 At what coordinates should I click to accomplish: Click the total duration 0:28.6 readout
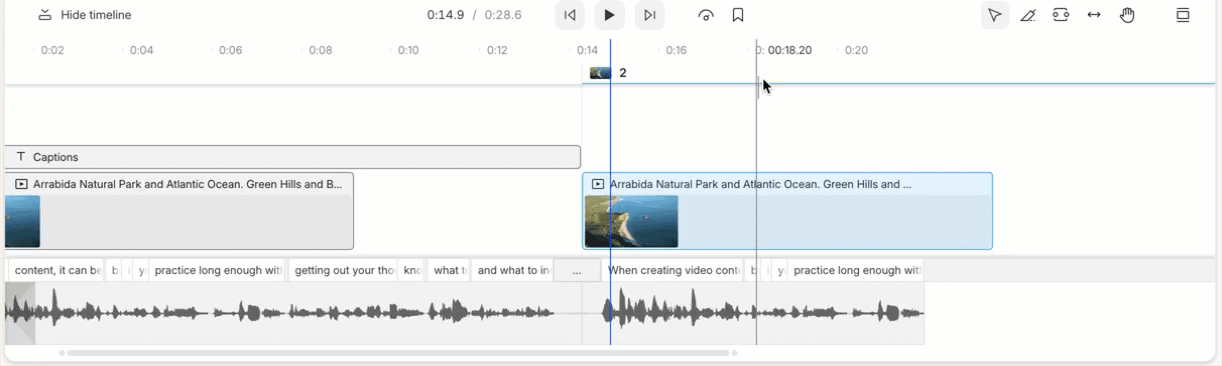(503, 15)
